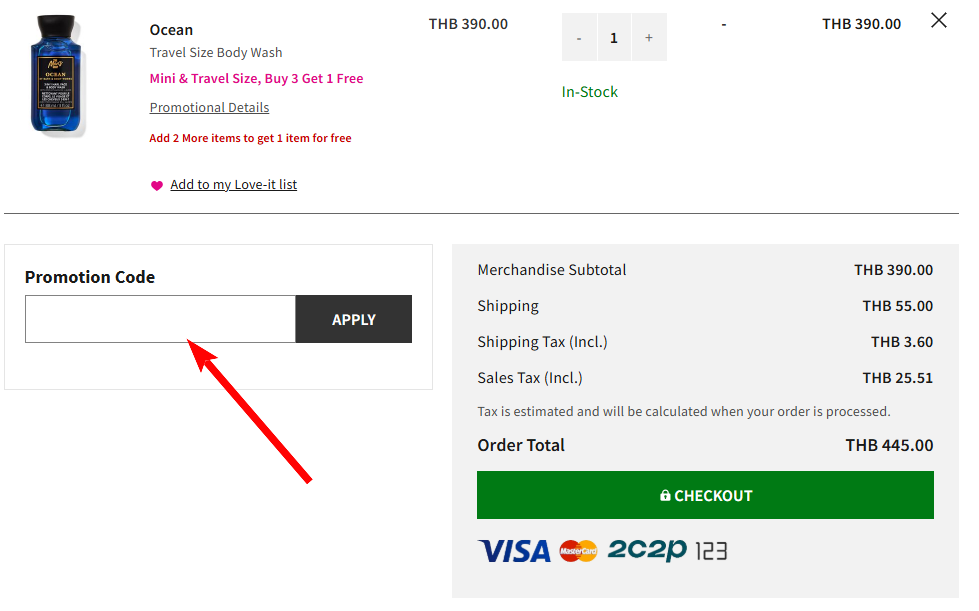Screen dimensions: 979x611
Task: Click the 2C2P payment logo
Action: pyautogui.click(x=646, y=550)
